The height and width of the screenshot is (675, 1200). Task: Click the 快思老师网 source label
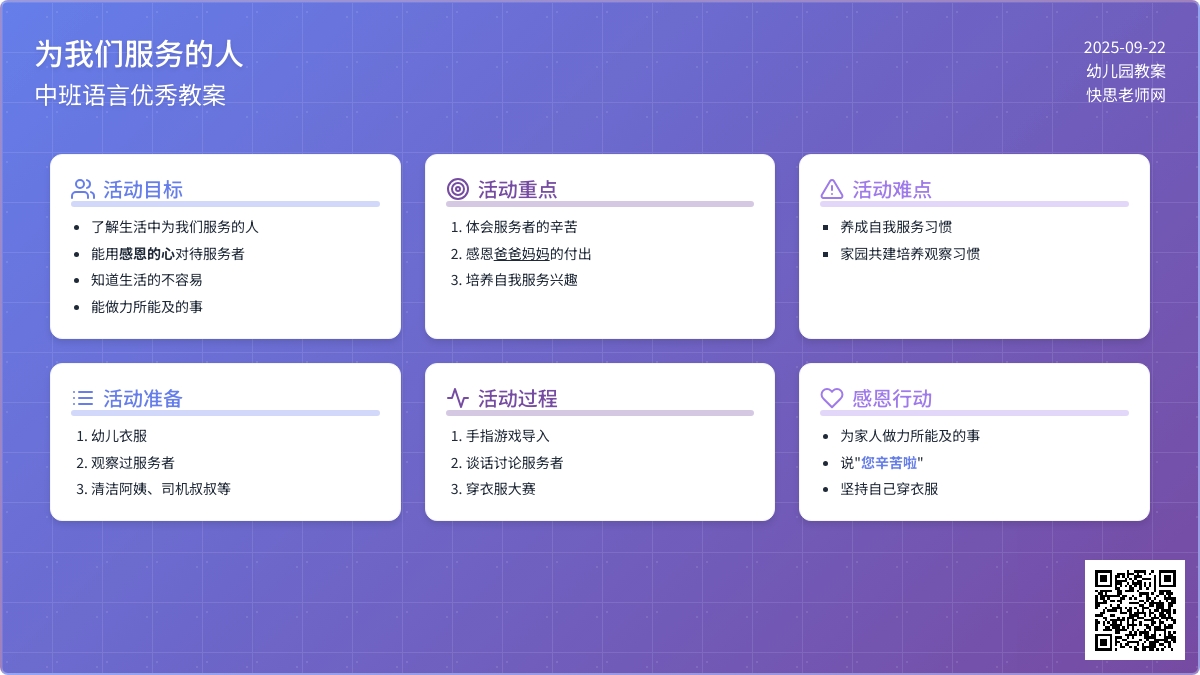click(x=1126, y=95)
